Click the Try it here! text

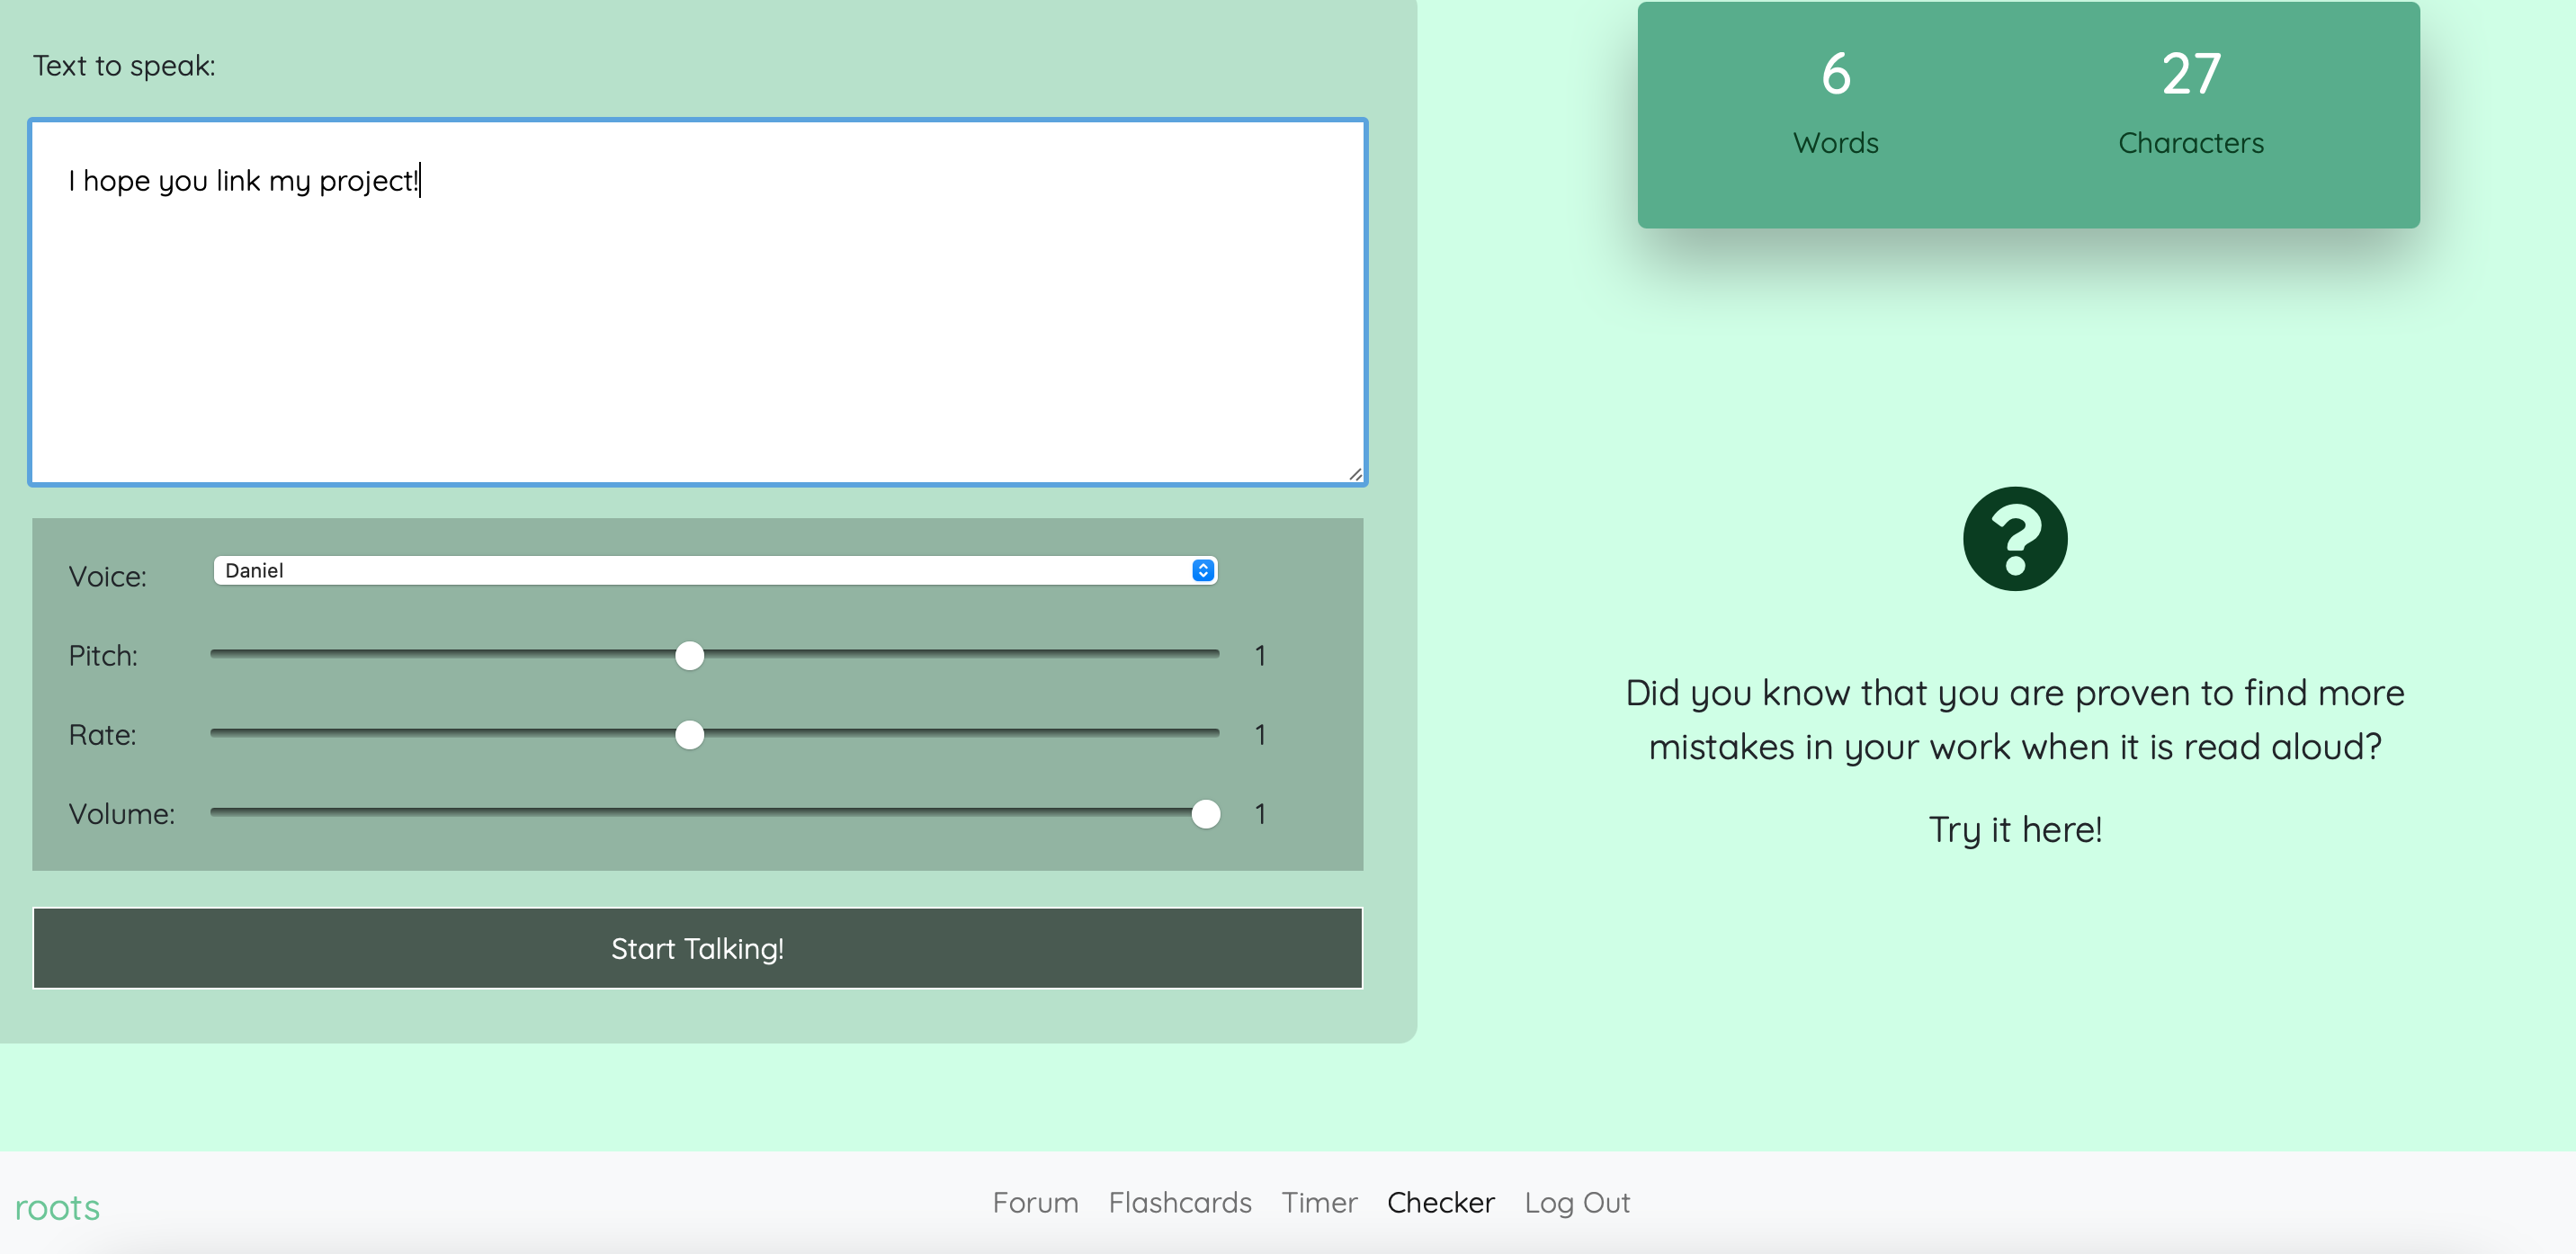(x=2014, y=829)
